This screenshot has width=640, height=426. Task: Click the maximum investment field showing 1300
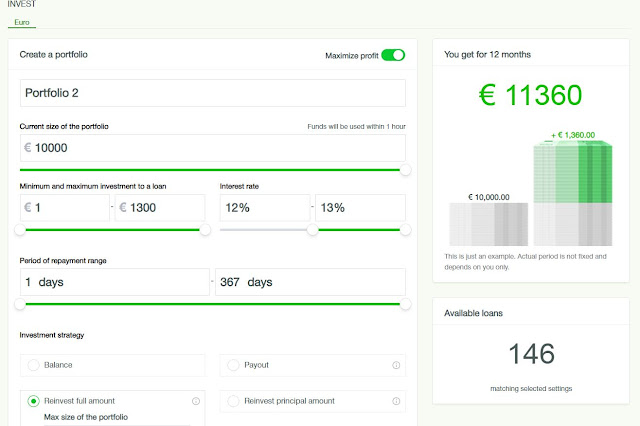(x=160, y=208)
